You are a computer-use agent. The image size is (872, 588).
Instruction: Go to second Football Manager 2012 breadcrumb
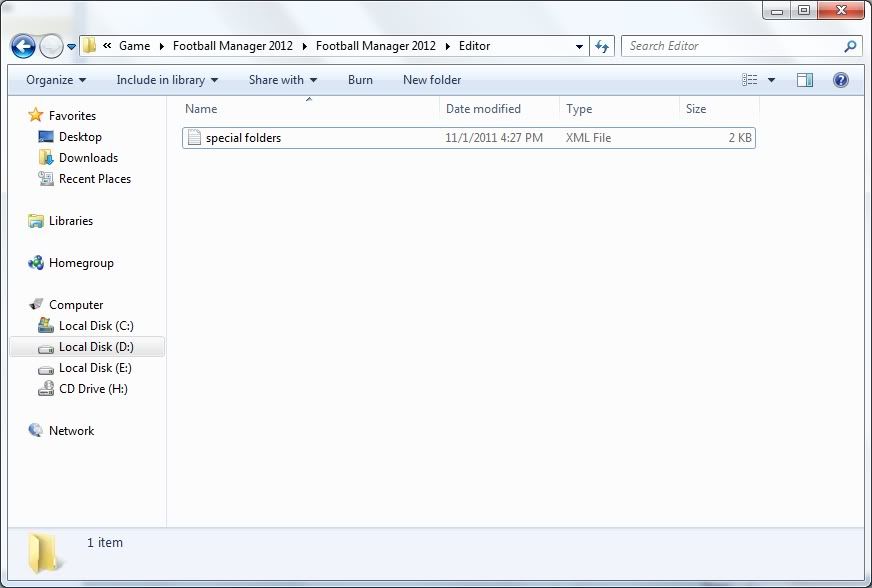click(375, 46)
